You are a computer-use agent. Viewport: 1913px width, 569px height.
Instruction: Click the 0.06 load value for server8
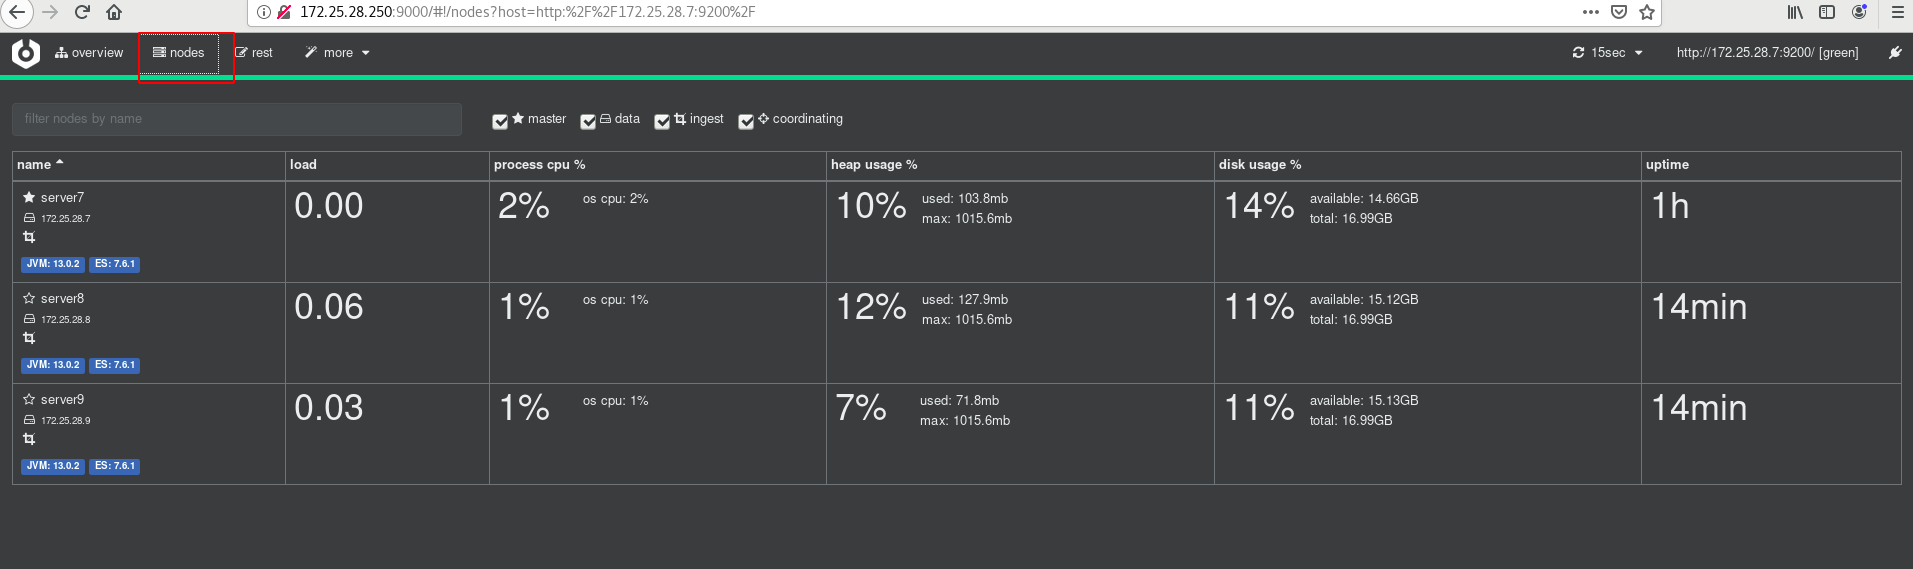(329, 307)
